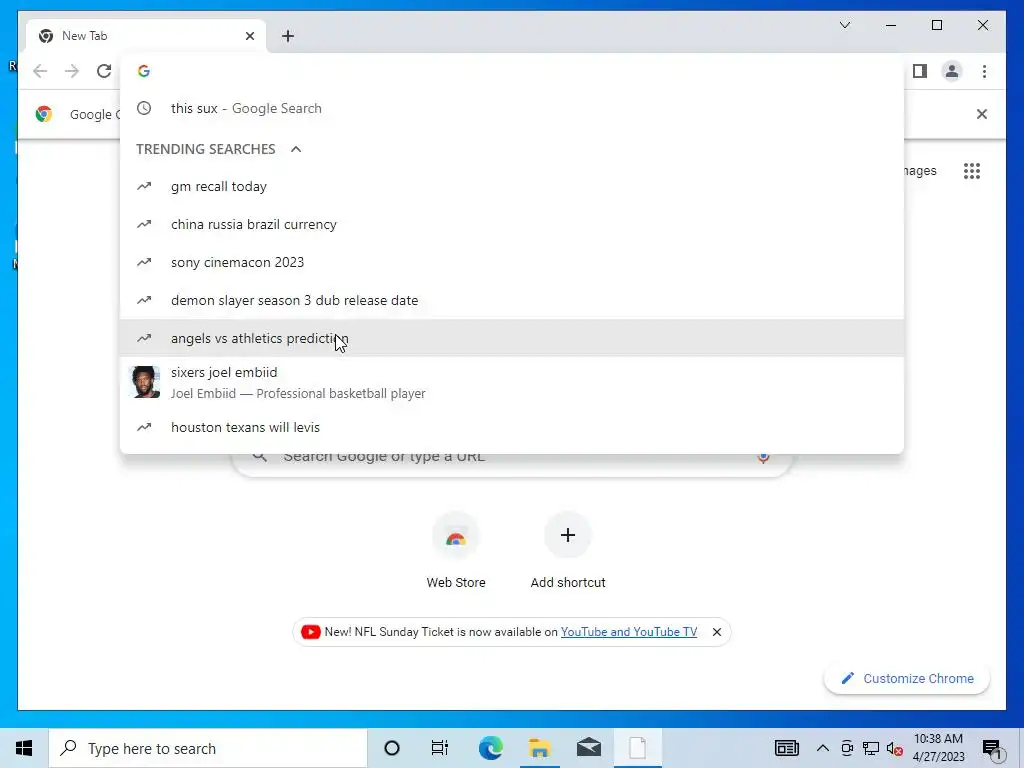Click the blank document taskbar icon
Screen dimensions: 1024x768
(x=637, y=748)
